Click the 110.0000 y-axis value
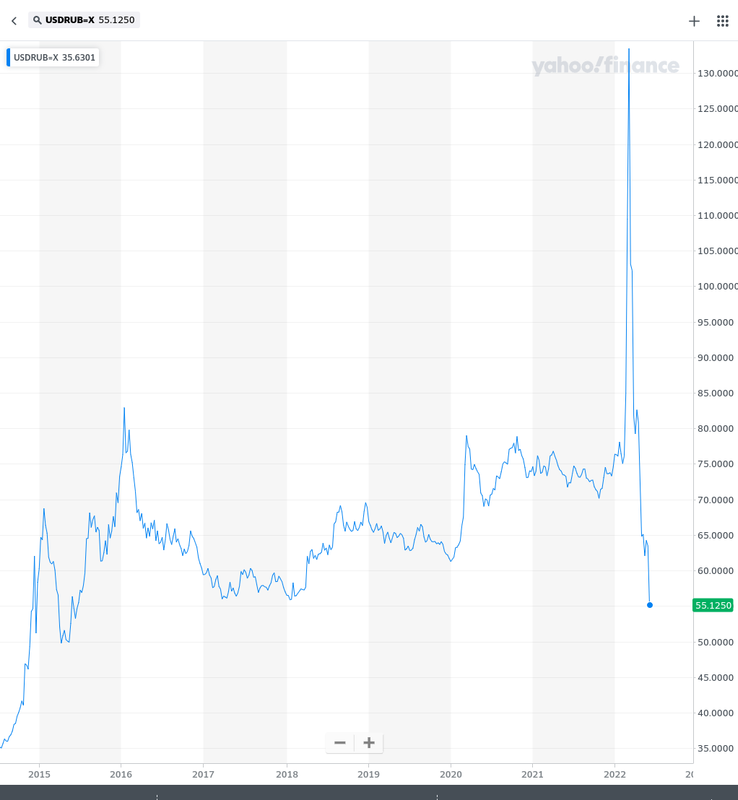This screenshot has width=738, height=800. tap(718, 215)
